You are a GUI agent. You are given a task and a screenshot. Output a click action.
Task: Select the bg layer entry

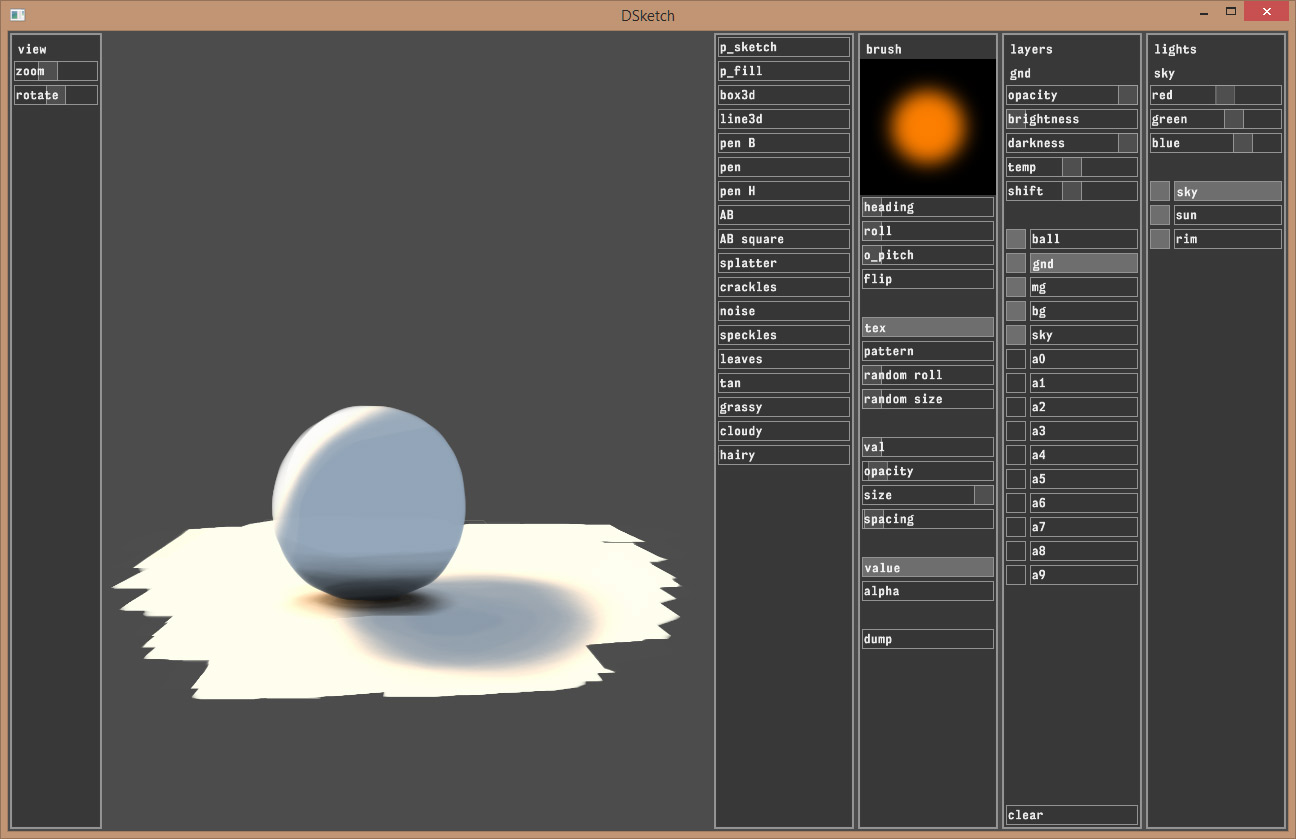[x=1083, y=311]
